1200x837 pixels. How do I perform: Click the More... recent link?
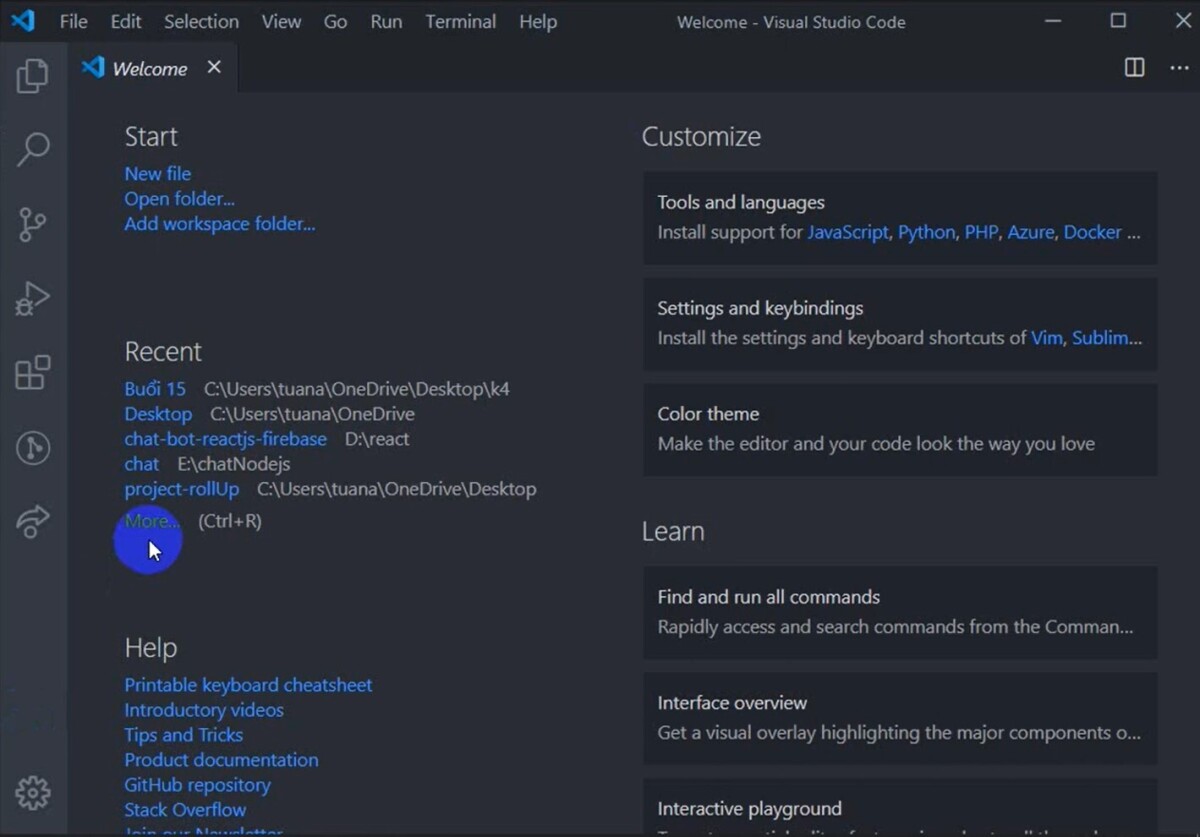point(152,521)
